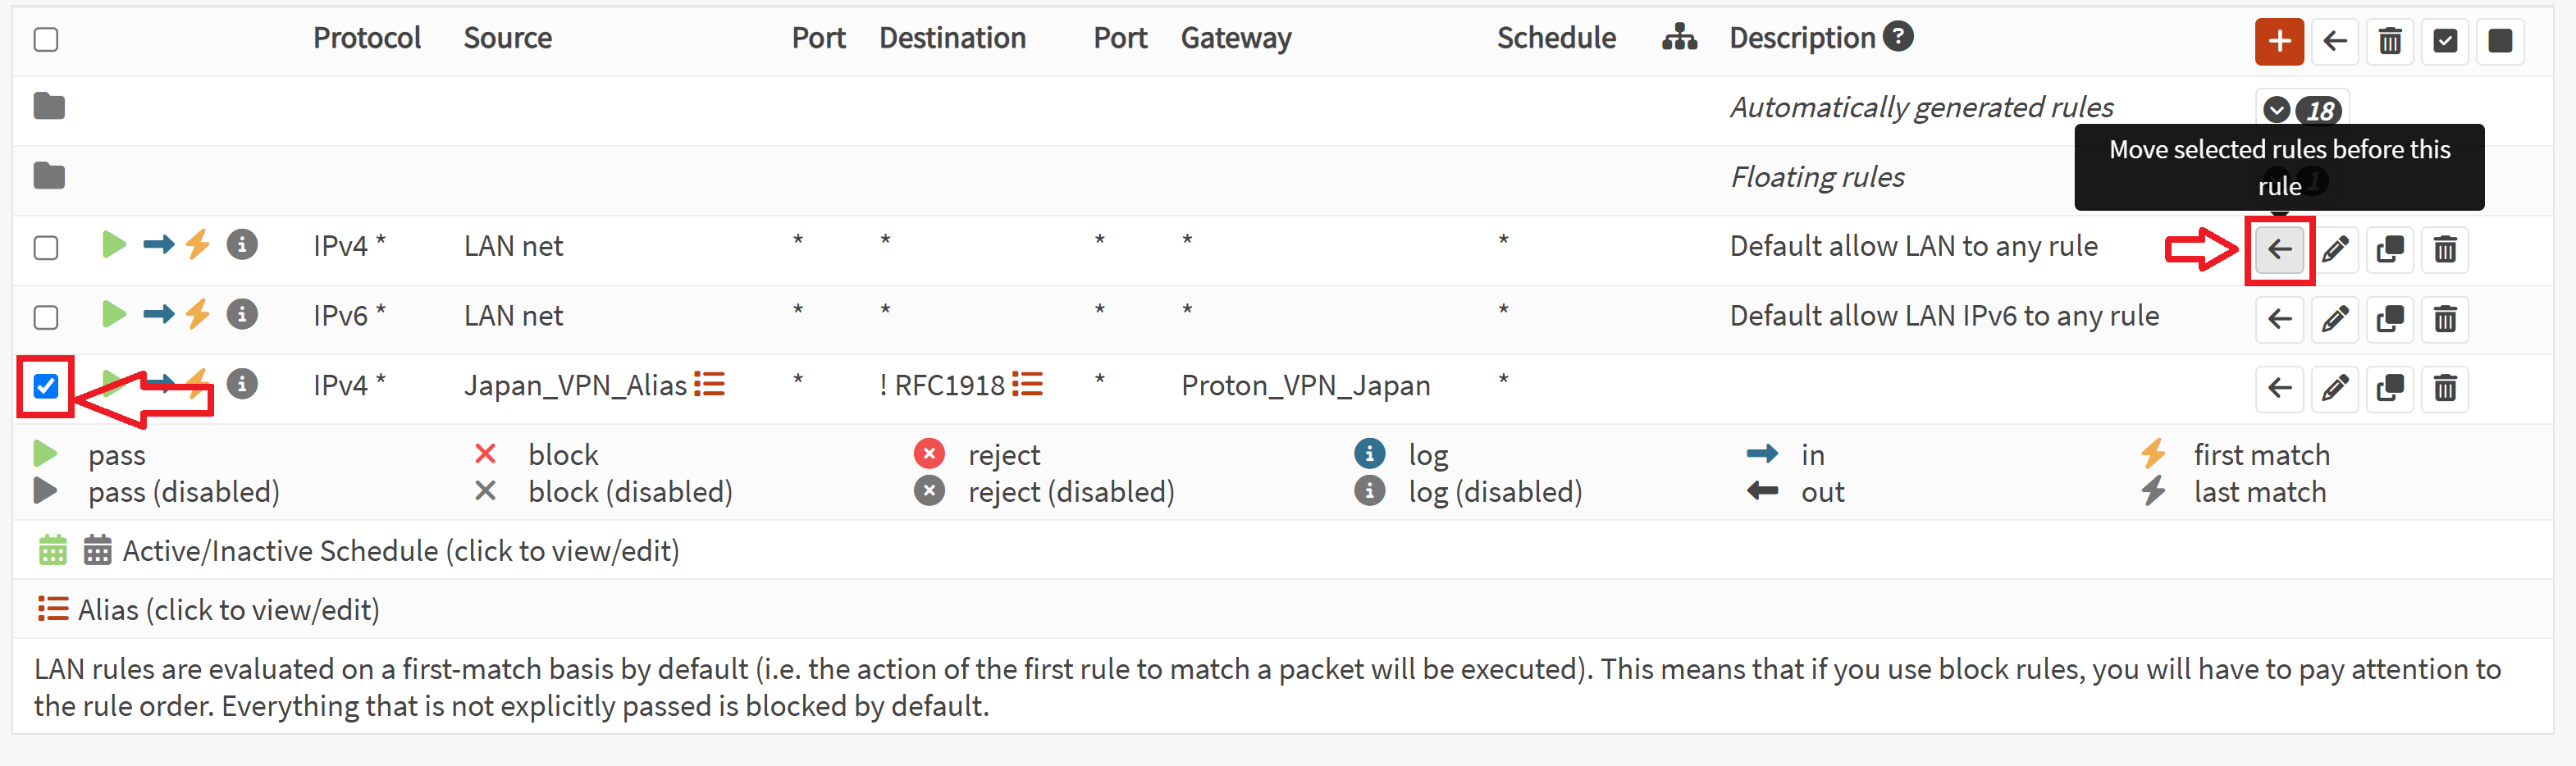Click the header trash icon to delete selected rules
The height and width of the screenshot is (766, 2576).
pos(2390,41)
